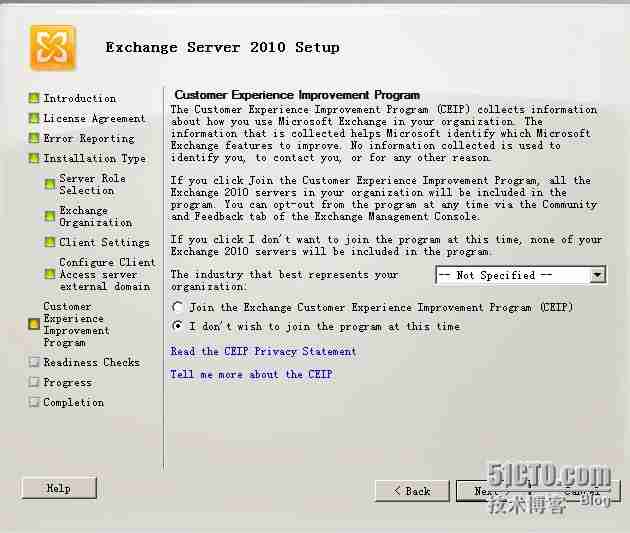The image size is (630, 533).
Task: Click the green icon beside Exchange Organization
Action: (49, 216)
